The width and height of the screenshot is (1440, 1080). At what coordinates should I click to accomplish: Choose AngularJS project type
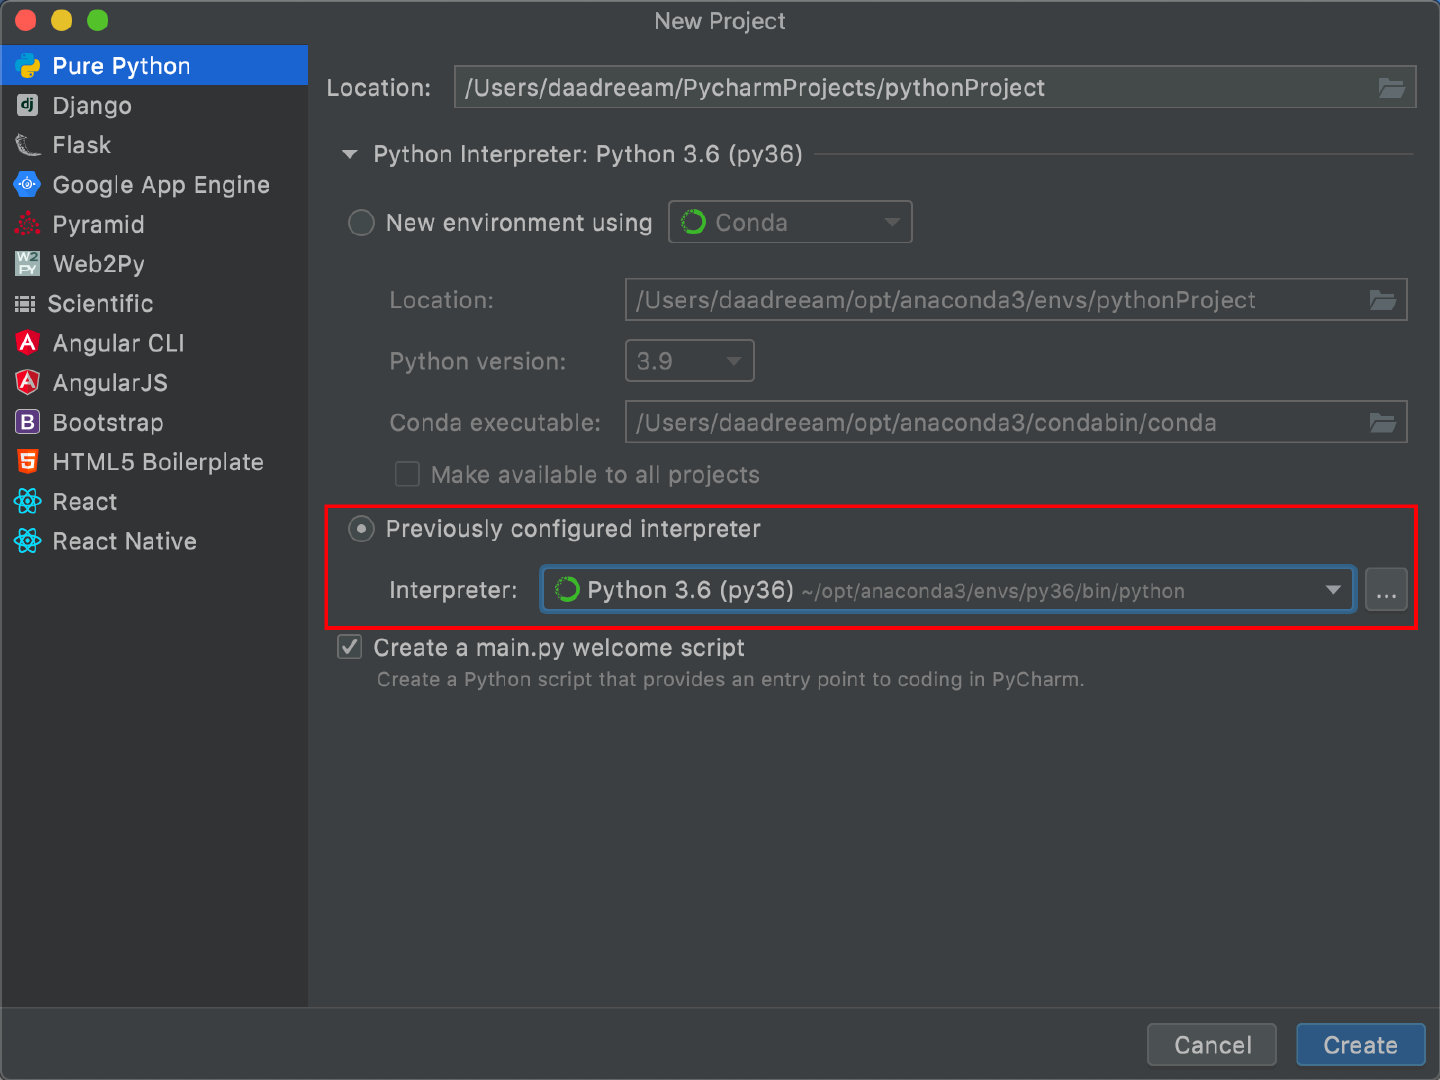pyautogui.click(x=154, y=382)
